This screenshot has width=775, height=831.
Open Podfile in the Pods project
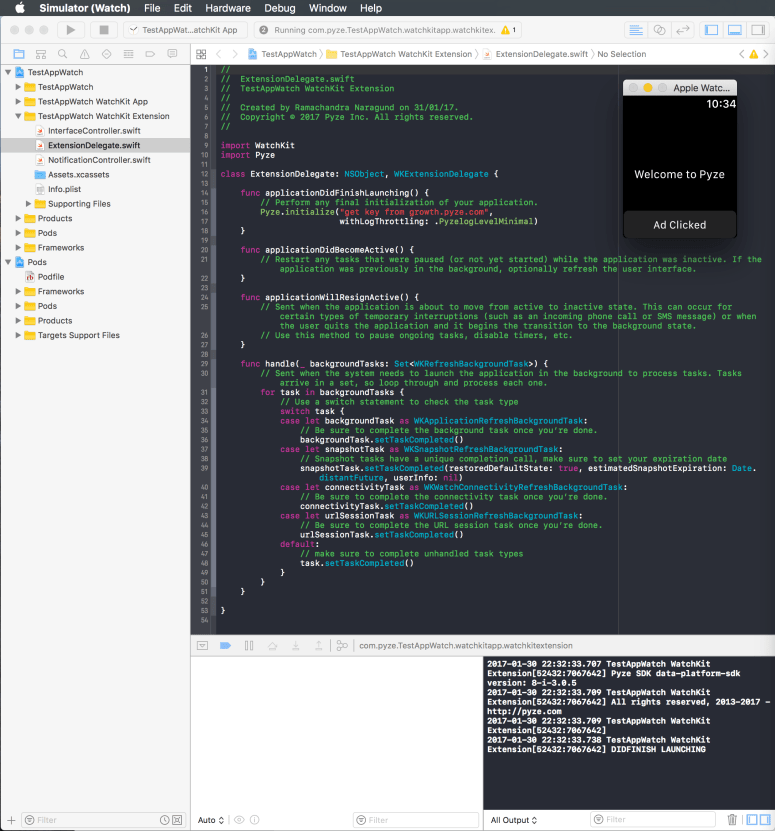(x=50, y=277)
